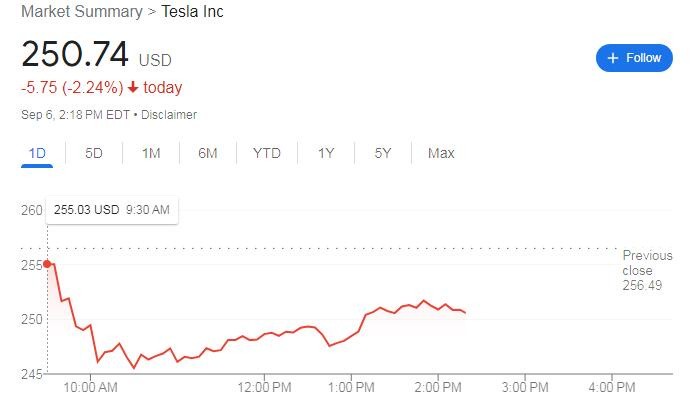Click the red data point at 9:30 AM

pos(47,264)
